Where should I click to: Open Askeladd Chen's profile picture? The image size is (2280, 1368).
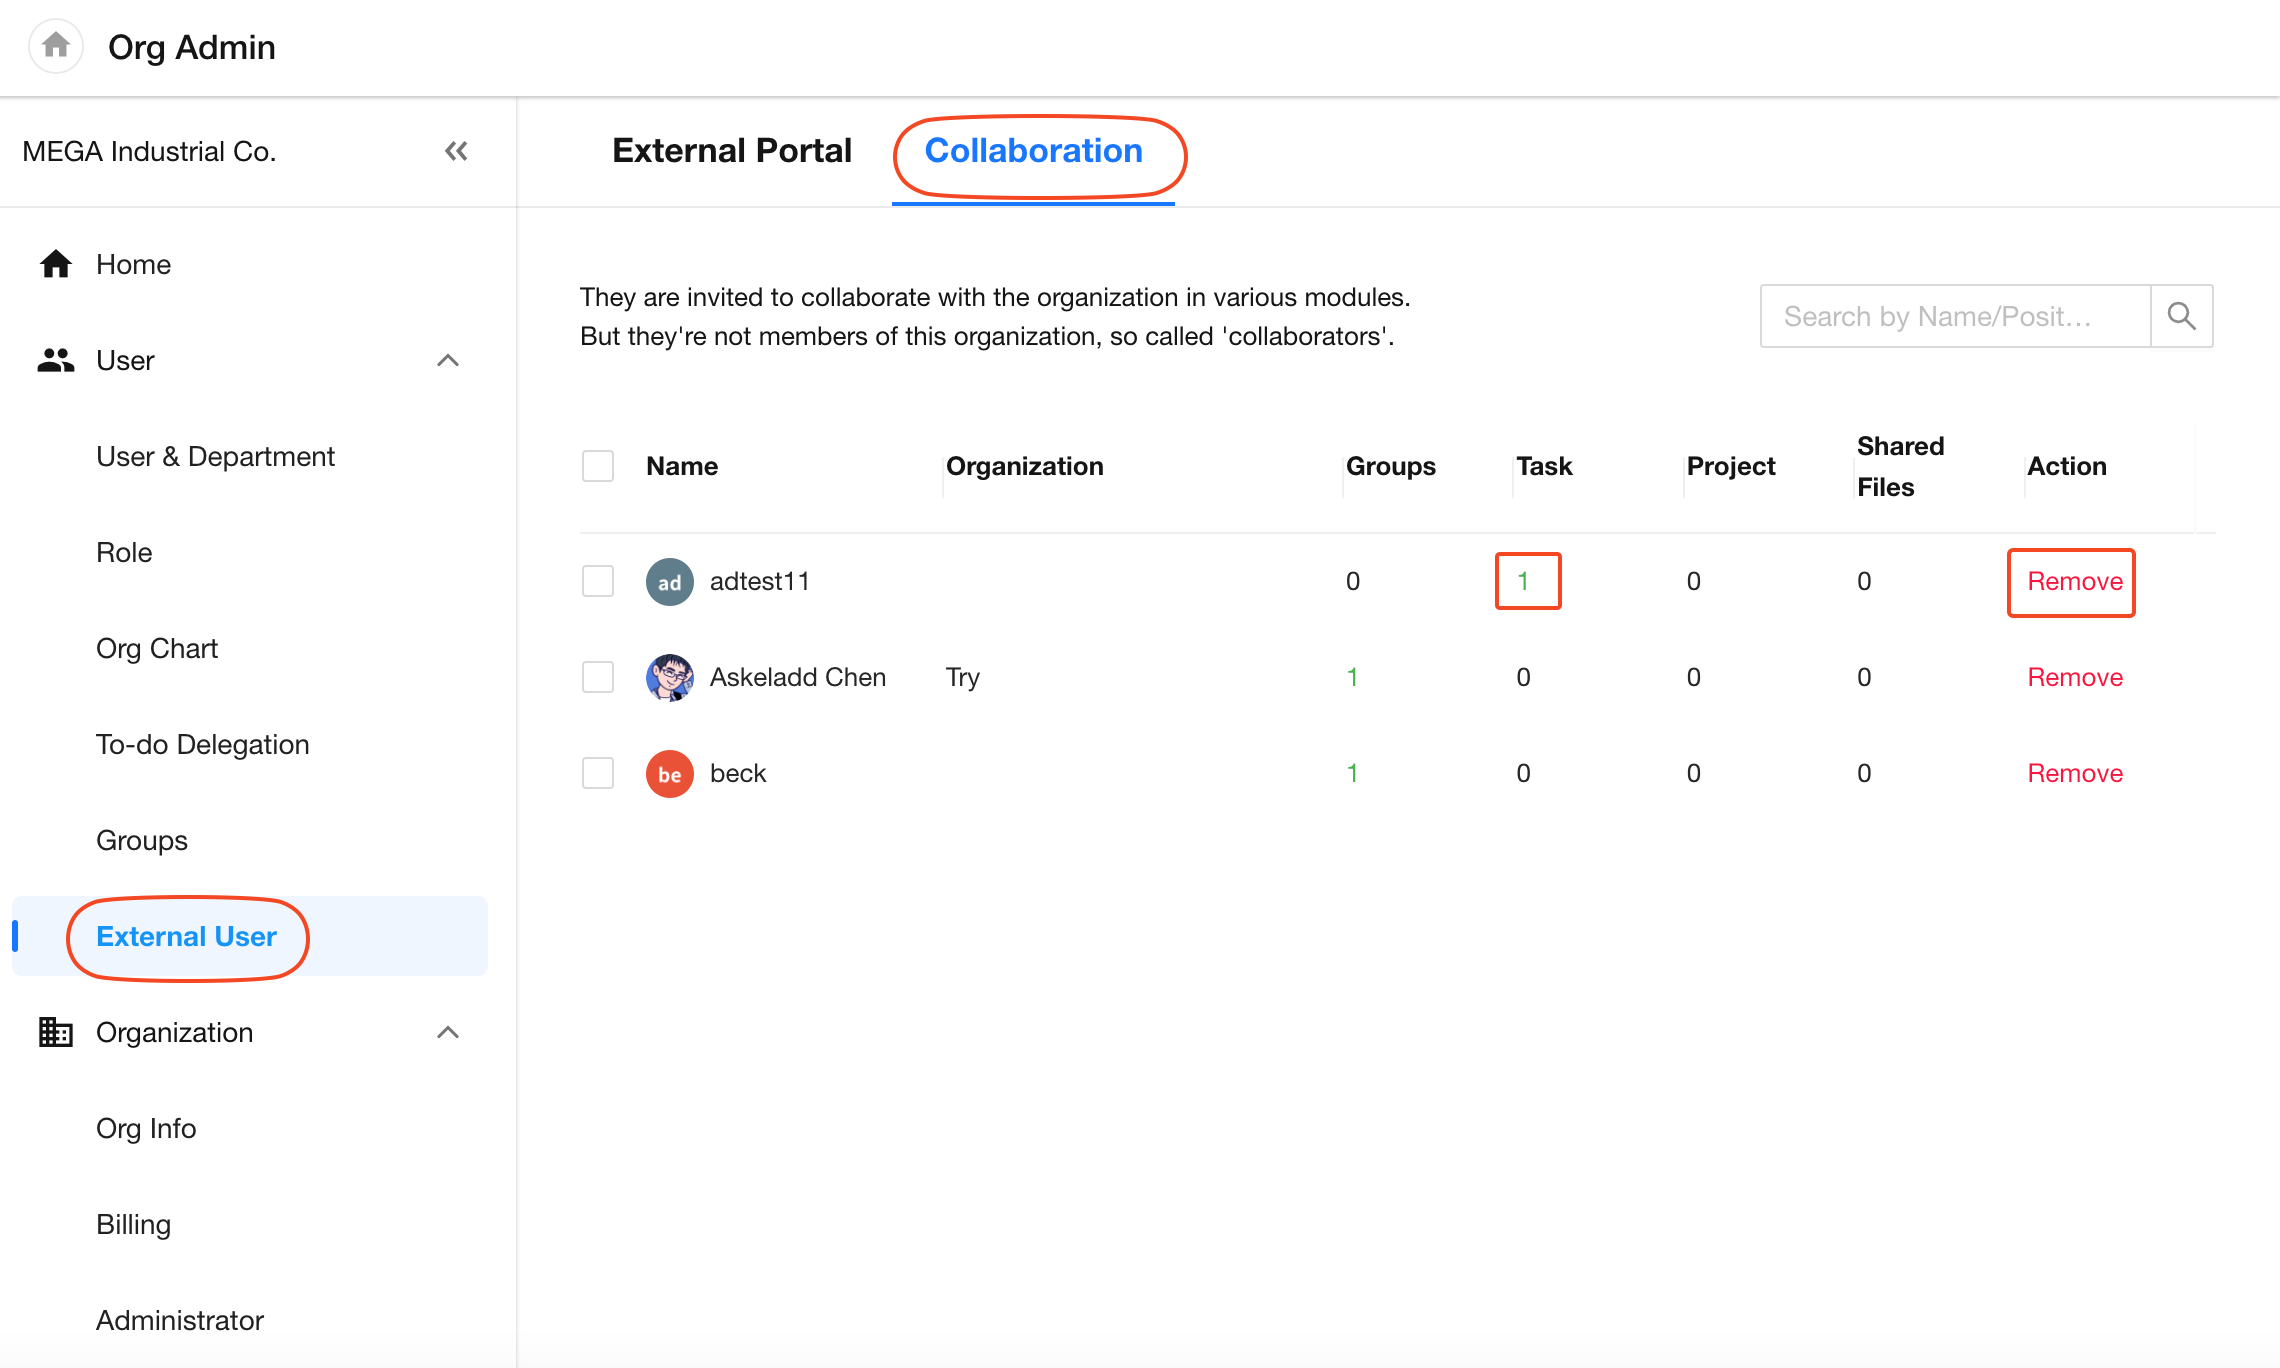[669, 678]
